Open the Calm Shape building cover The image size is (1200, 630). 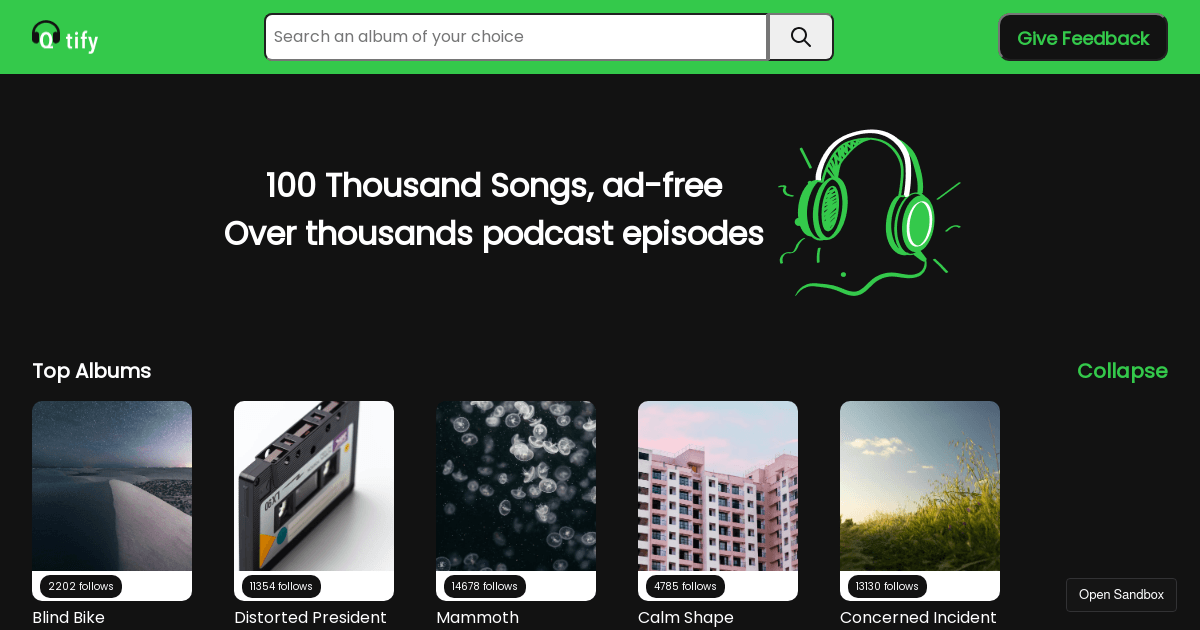click(x=718, y=486)
